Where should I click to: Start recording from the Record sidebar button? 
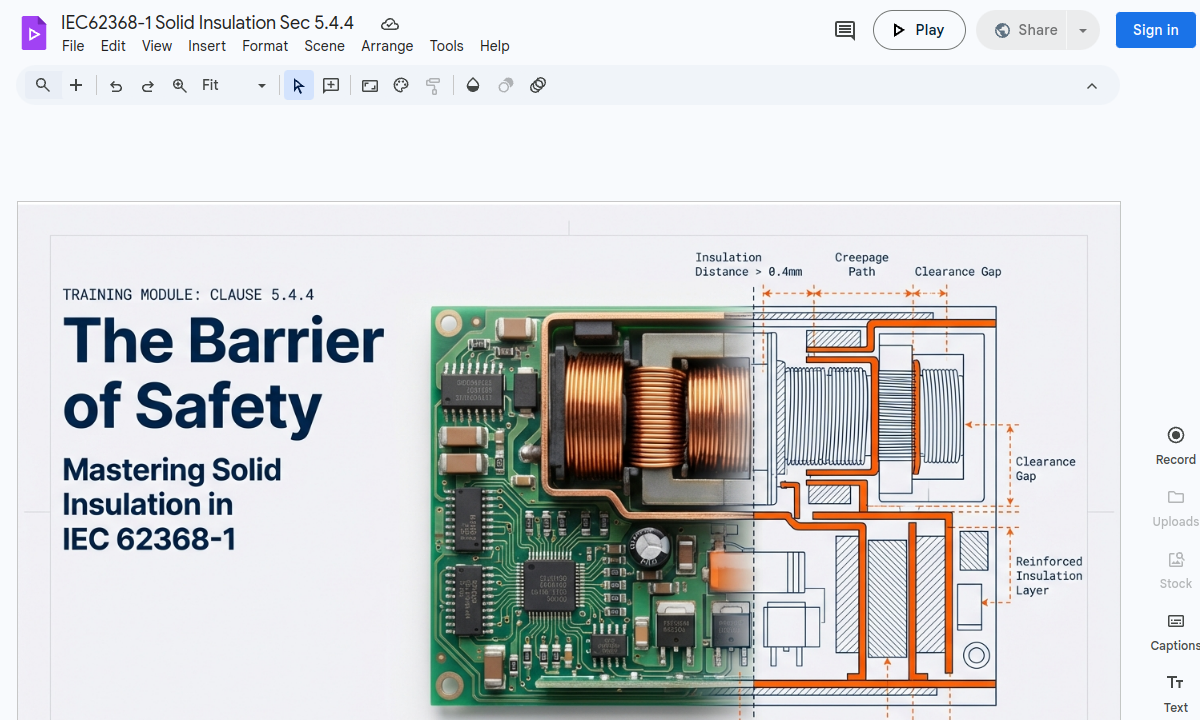pyautogui.click(x=1175, y=445)
